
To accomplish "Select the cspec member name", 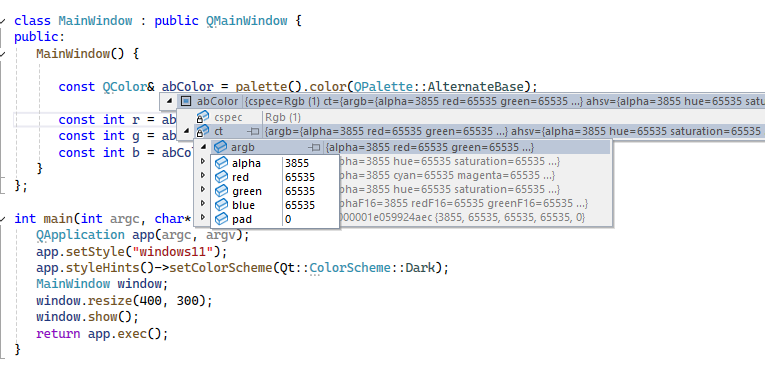I will (x=228, y=117).
